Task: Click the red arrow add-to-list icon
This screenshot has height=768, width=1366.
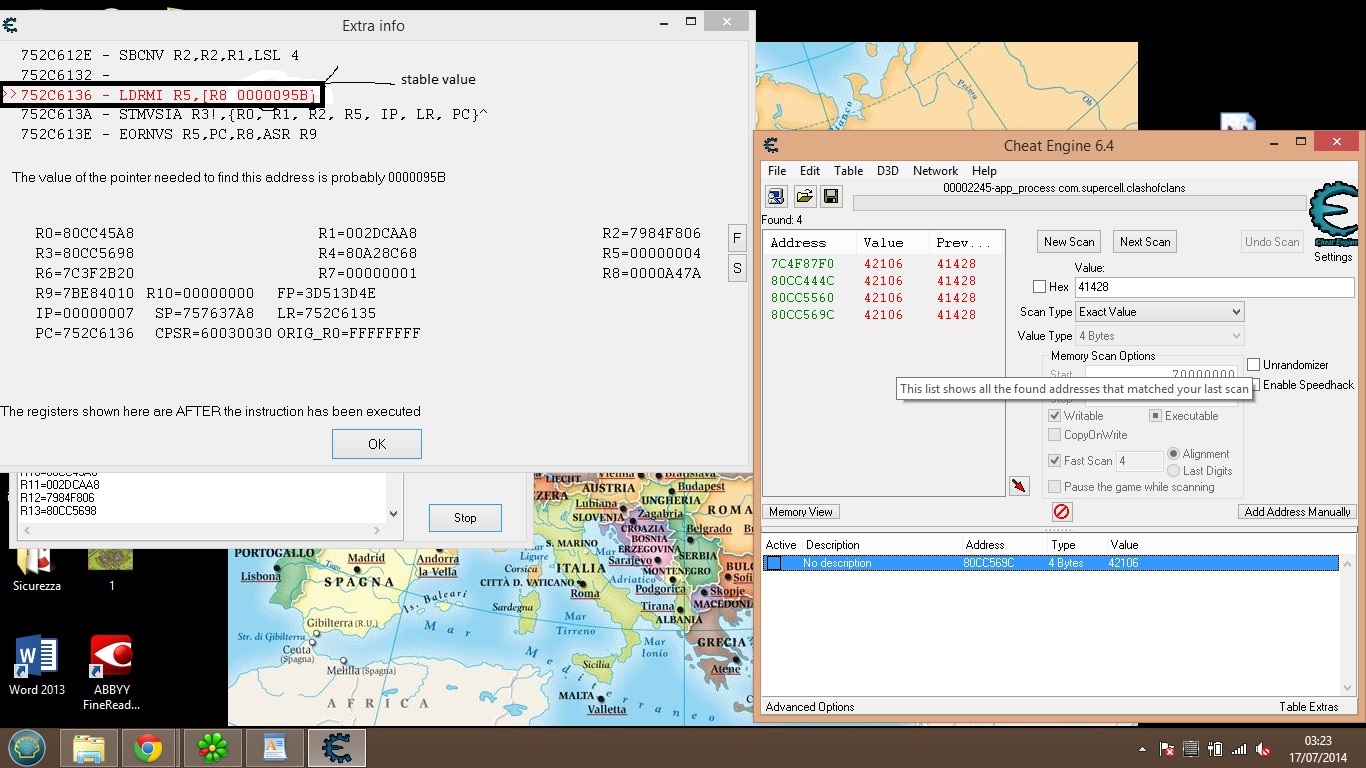Action: [x=1018, y=486]
